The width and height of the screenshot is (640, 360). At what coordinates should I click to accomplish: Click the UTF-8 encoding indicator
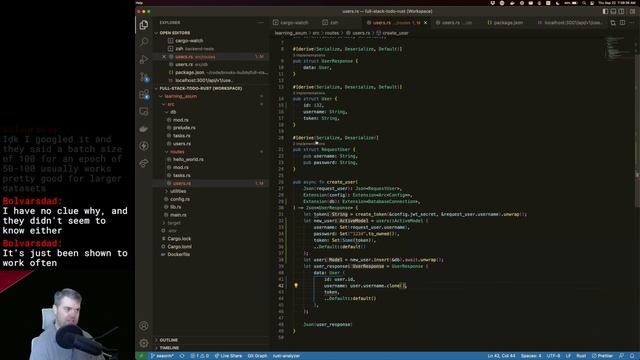pyautogui.click(x=553, y=356)
